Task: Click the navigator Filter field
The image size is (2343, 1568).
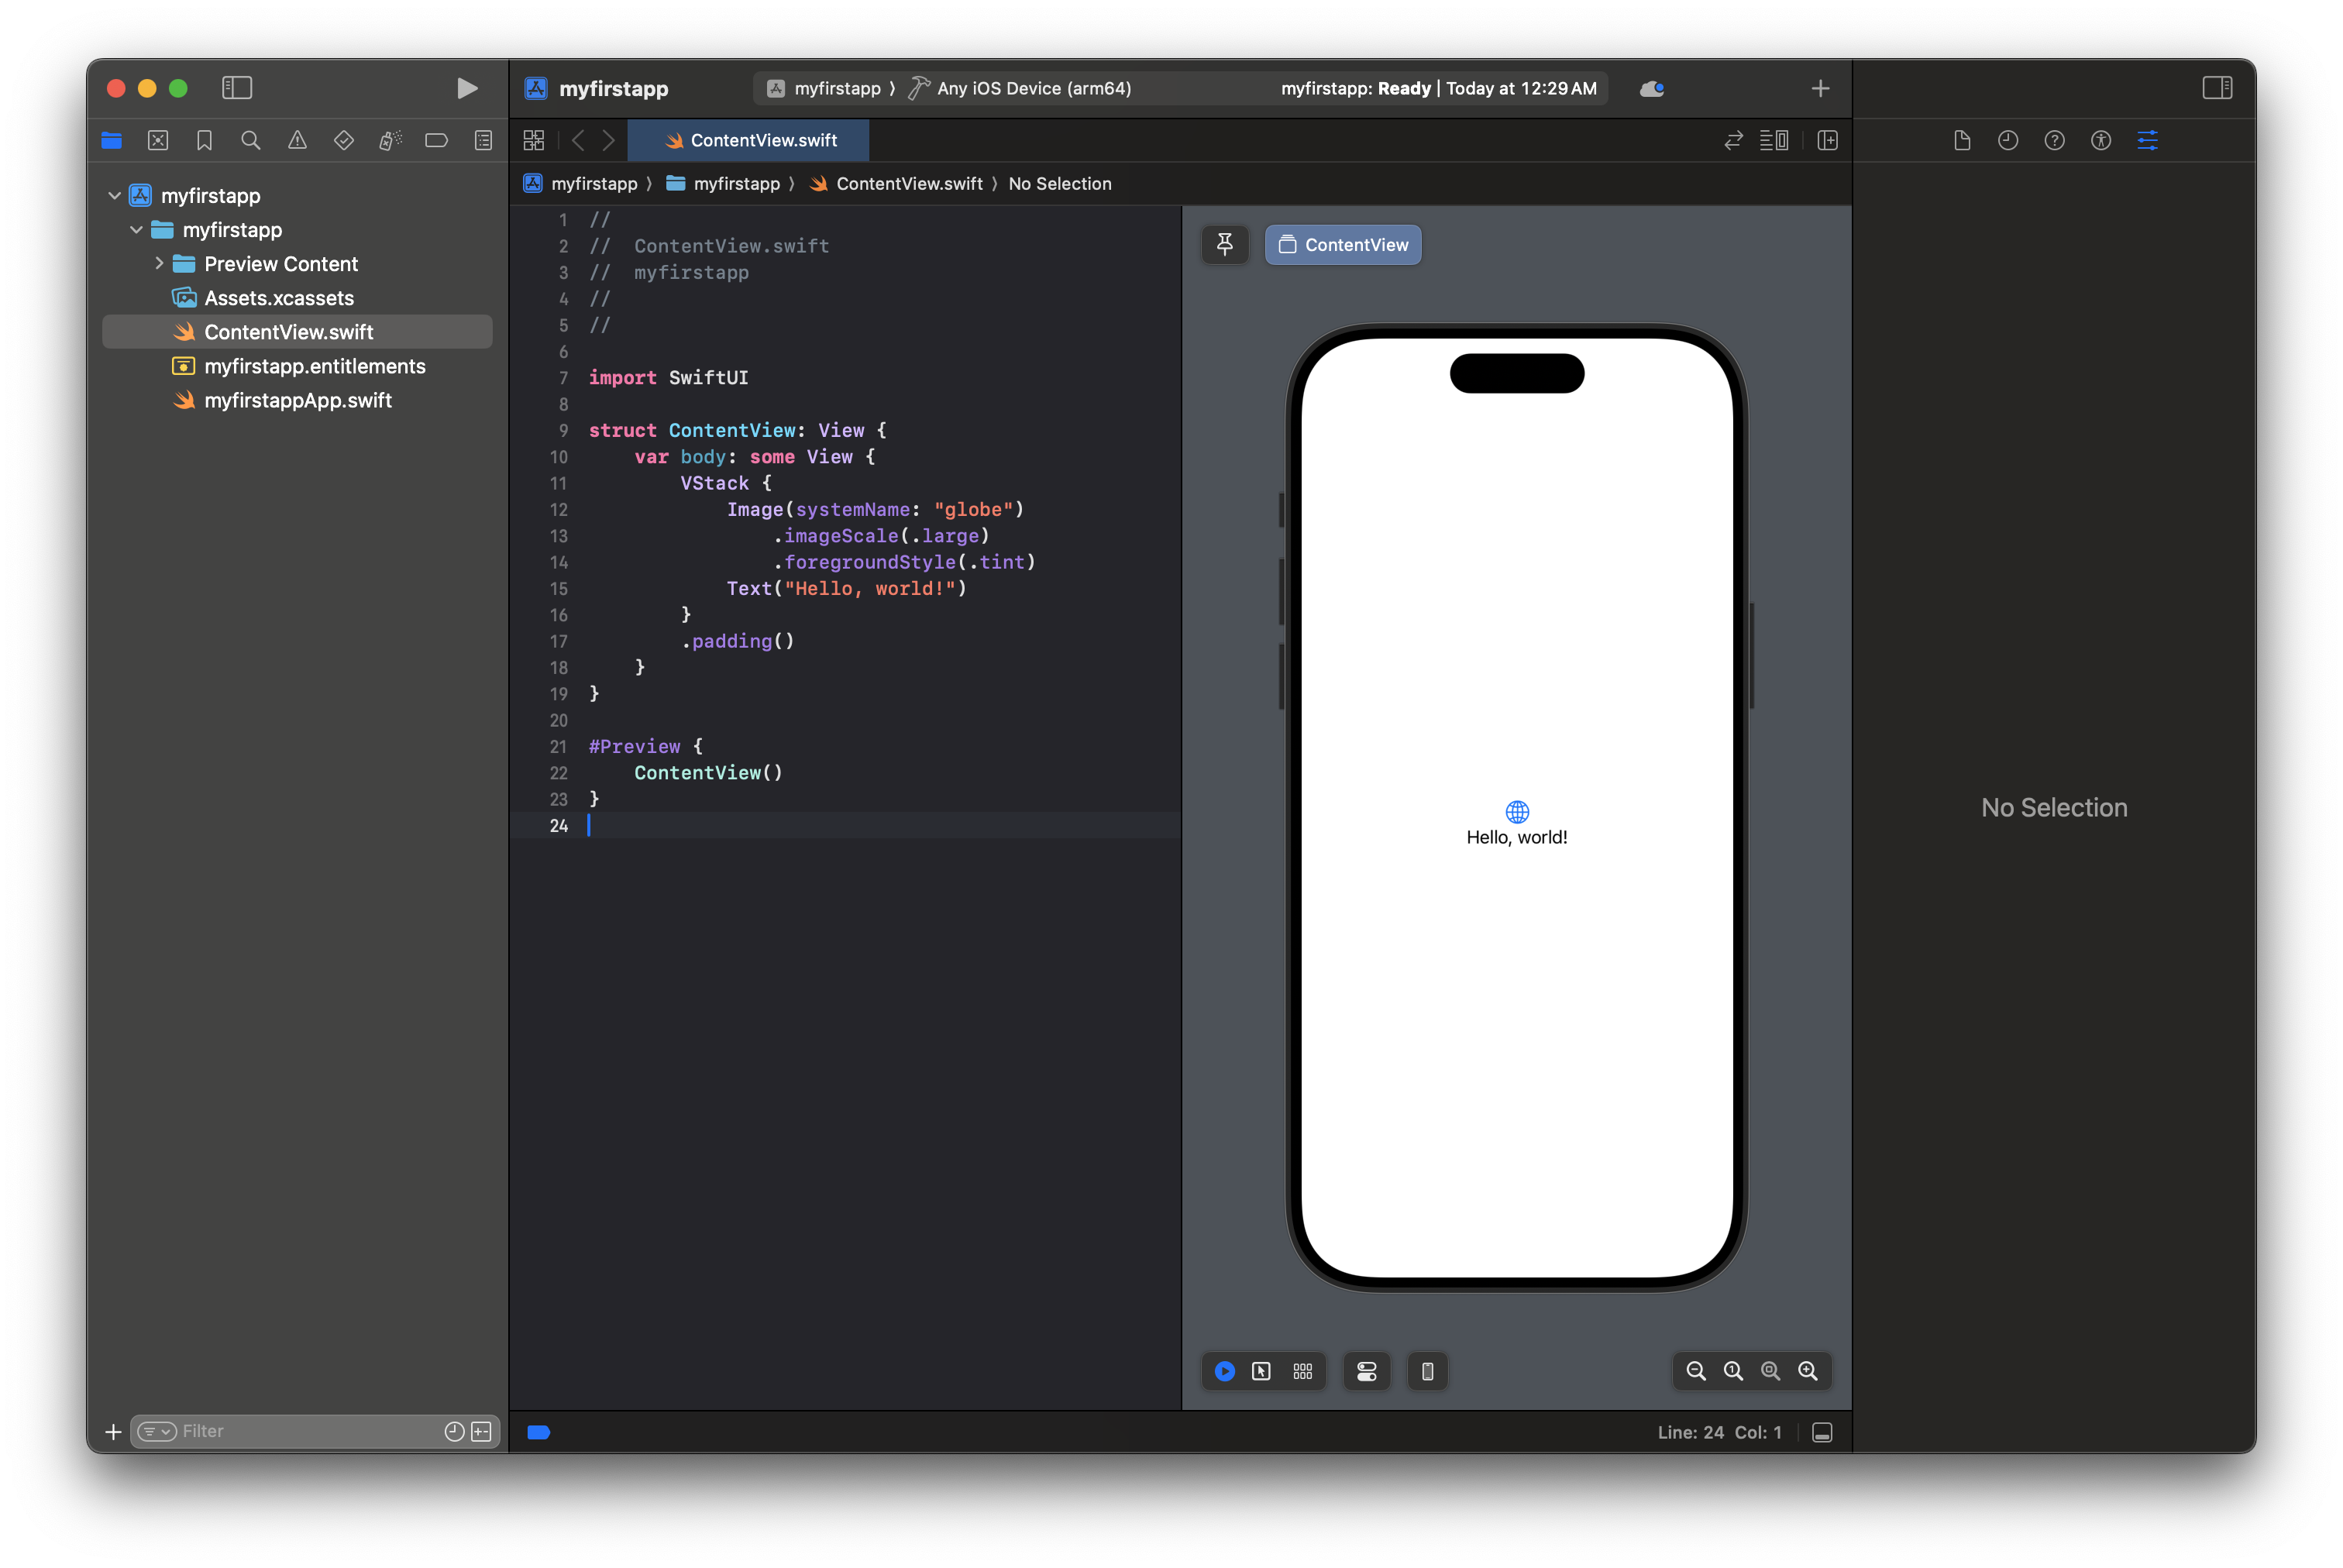Action: point(300,1431)
